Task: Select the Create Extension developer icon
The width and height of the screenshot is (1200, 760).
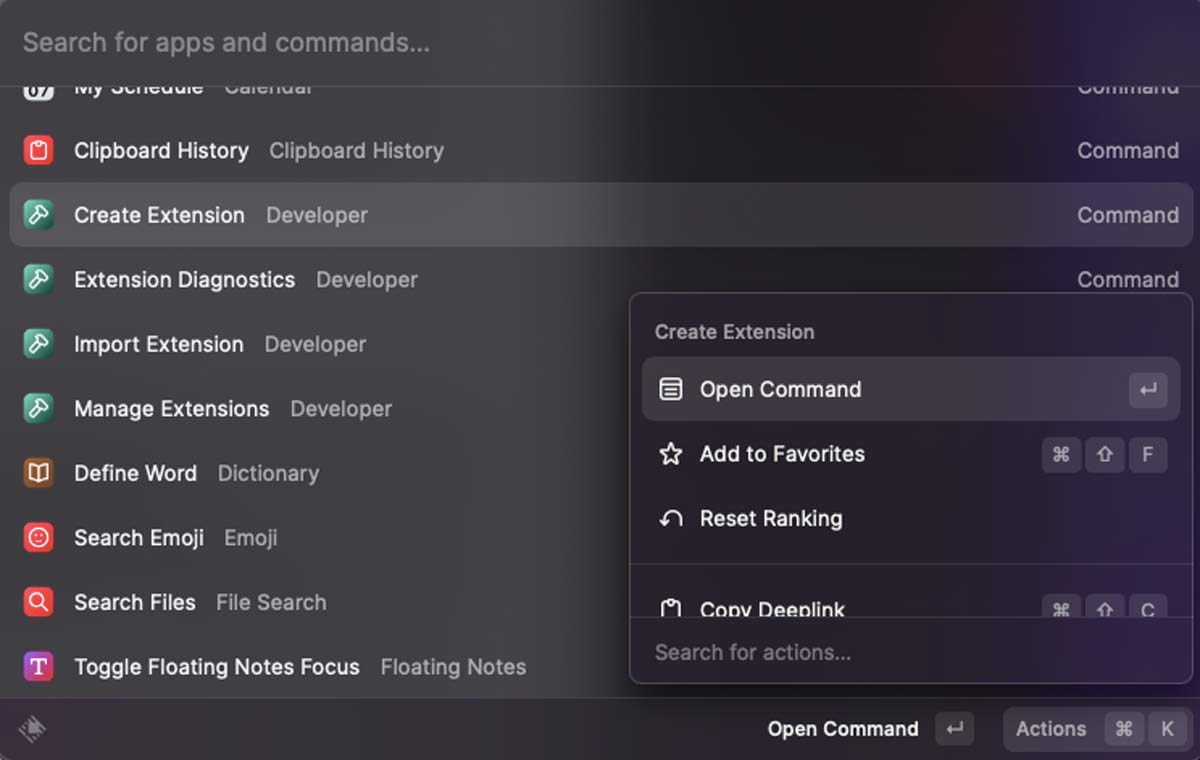Action: pos(37,214)
